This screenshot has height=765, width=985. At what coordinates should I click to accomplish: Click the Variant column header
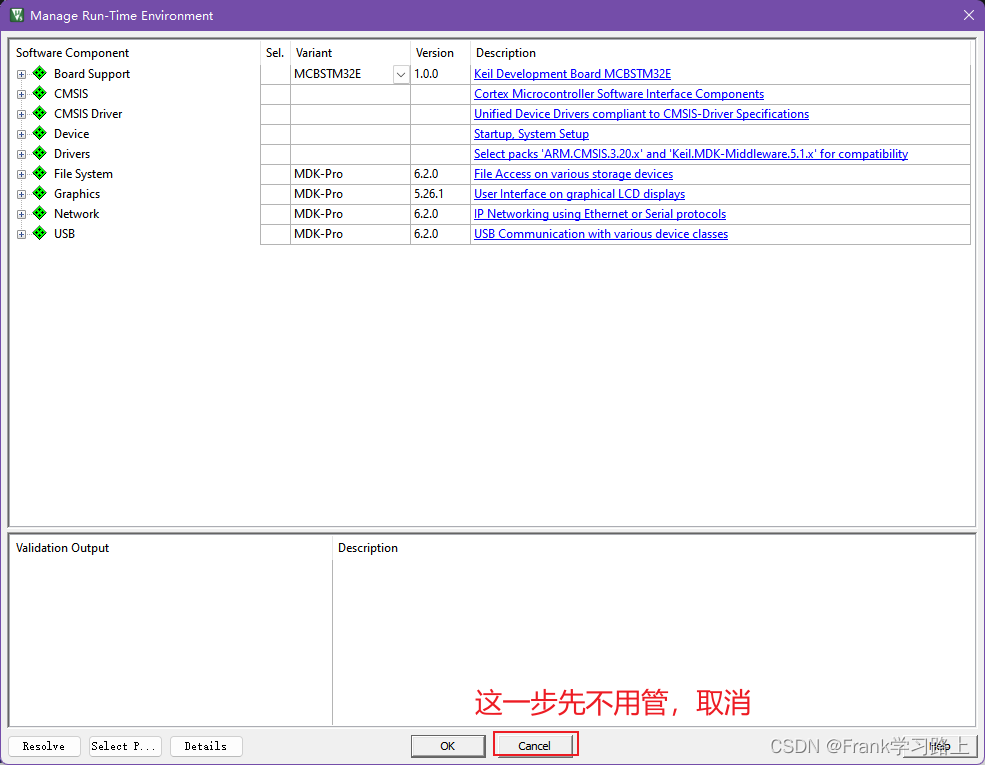click(x=313, y=53)
